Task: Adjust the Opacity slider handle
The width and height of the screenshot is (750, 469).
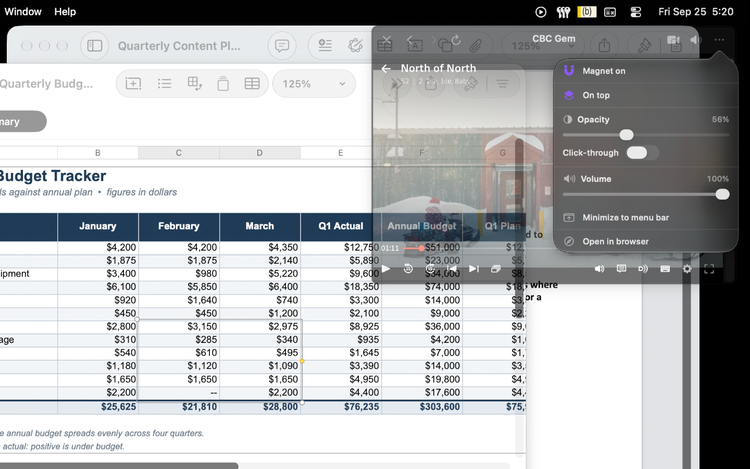Action: [x=626, y=135]
